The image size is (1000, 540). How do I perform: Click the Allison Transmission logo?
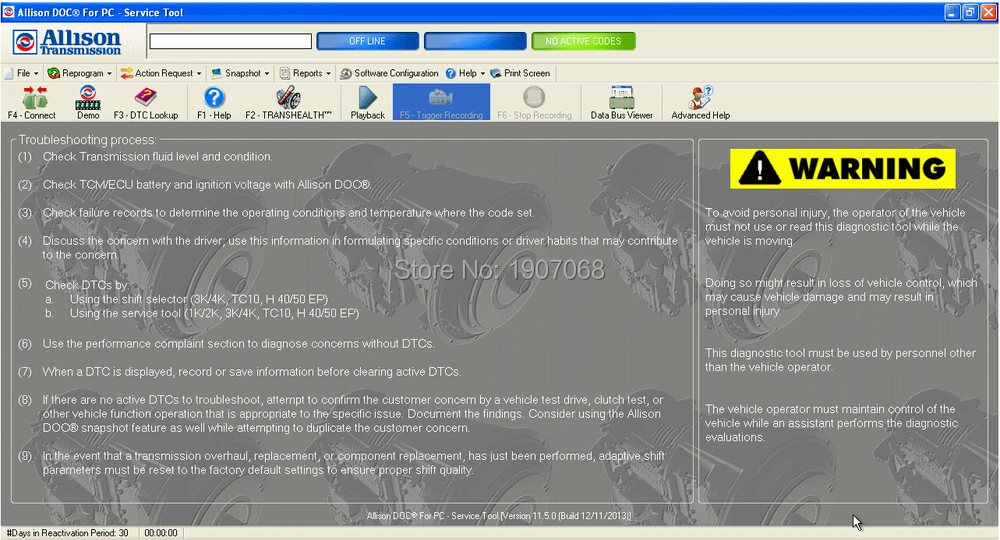[x=67, y=42]
